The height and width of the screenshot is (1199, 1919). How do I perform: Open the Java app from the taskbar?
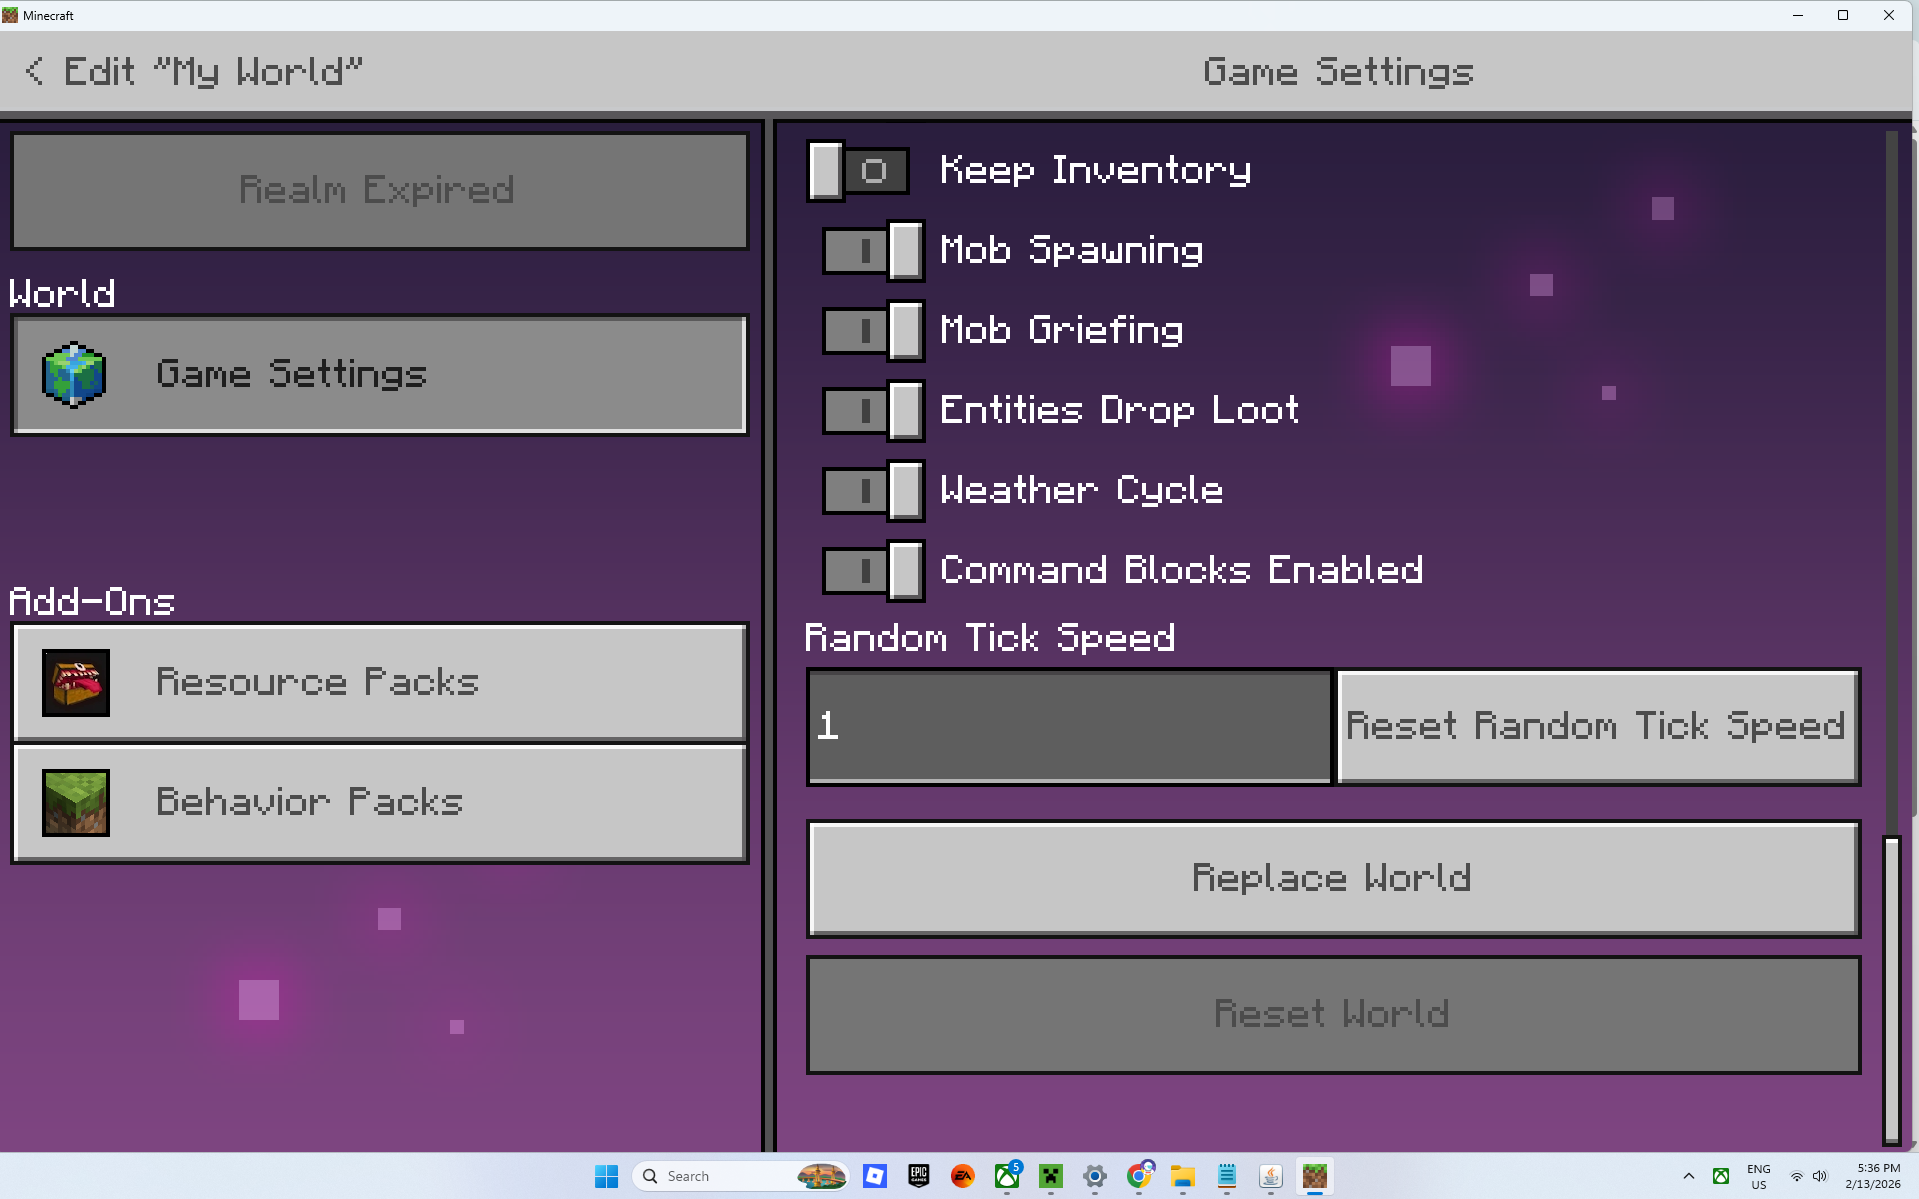point(1271,1176)
